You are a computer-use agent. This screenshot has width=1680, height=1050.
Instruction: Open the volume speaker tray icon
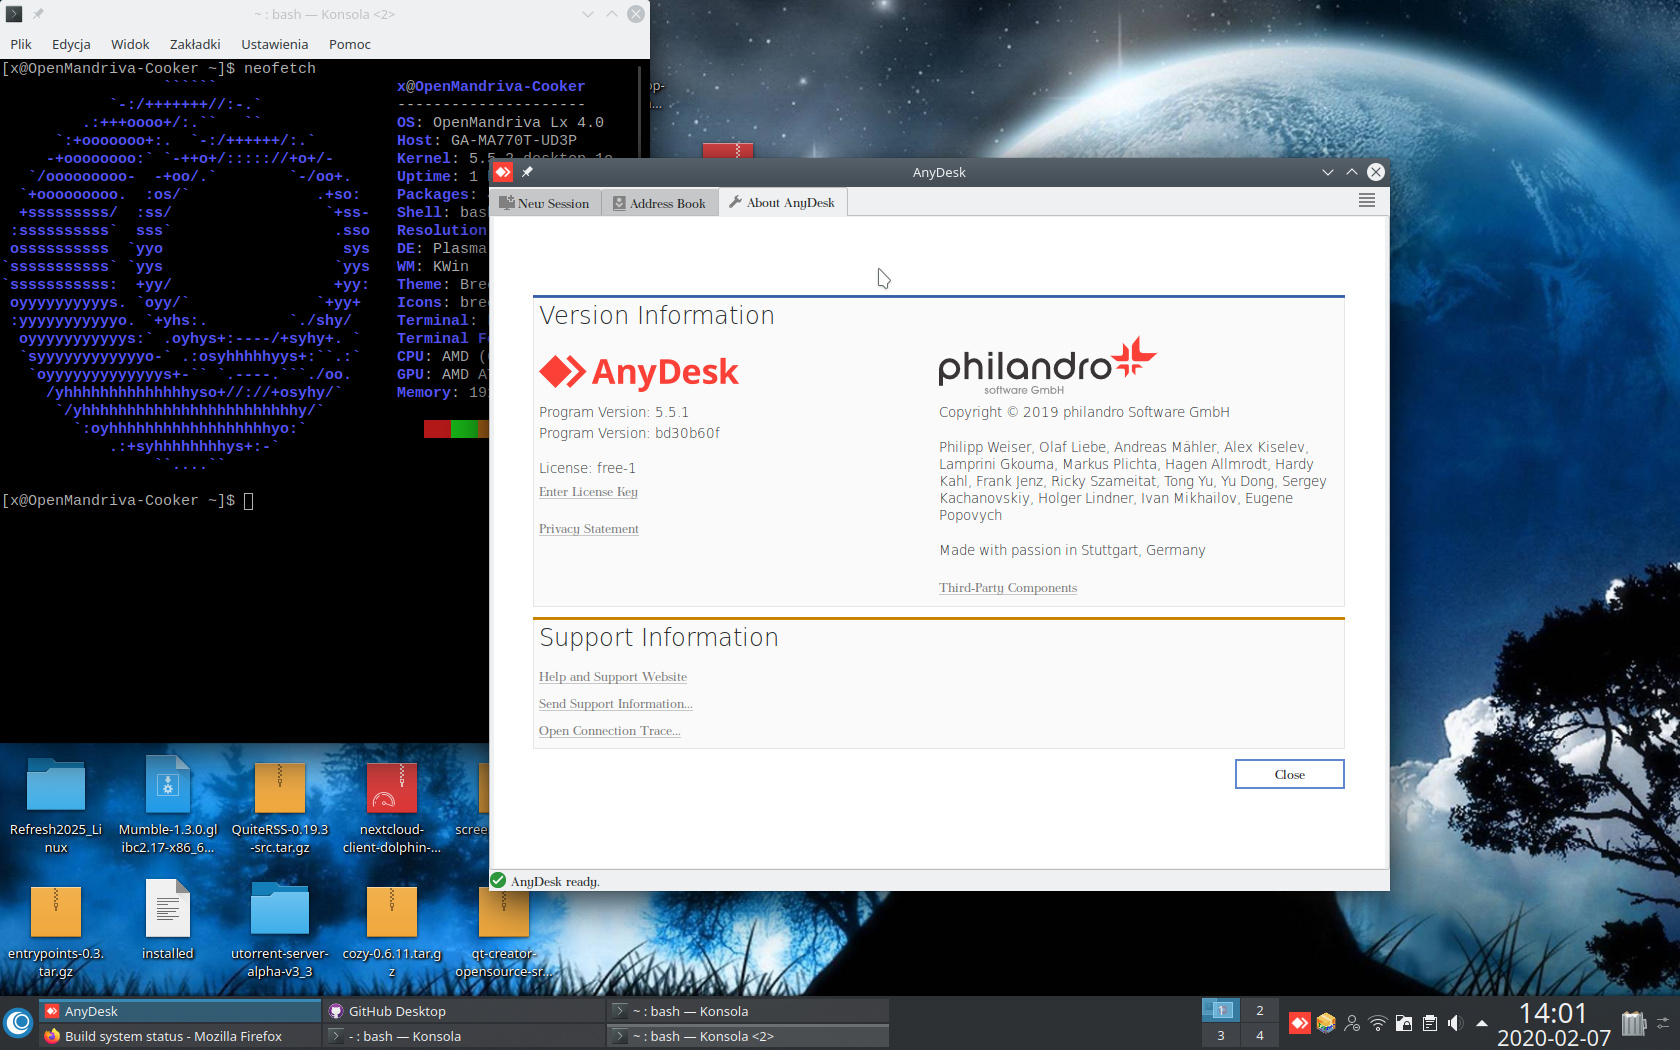coord(1455,1023)
